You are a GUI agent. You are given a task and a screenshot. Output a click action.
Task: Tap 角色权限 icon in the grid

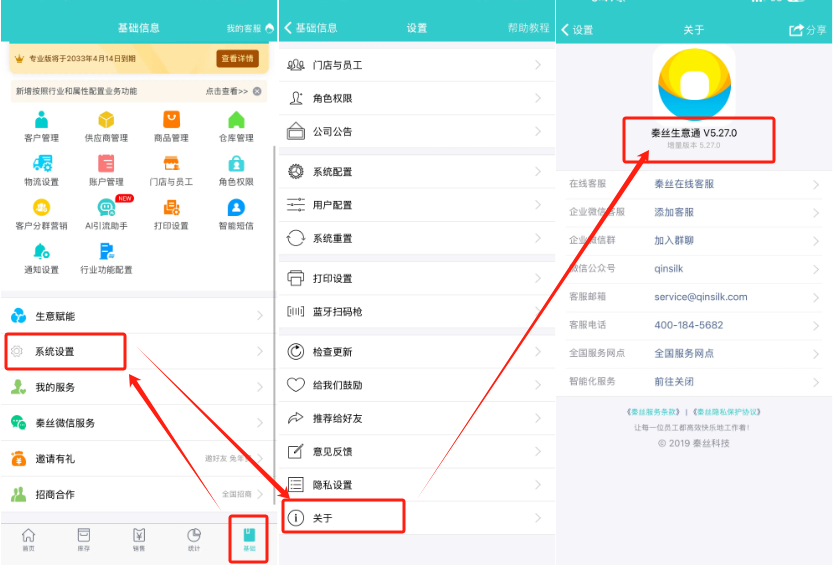(236, 164)
